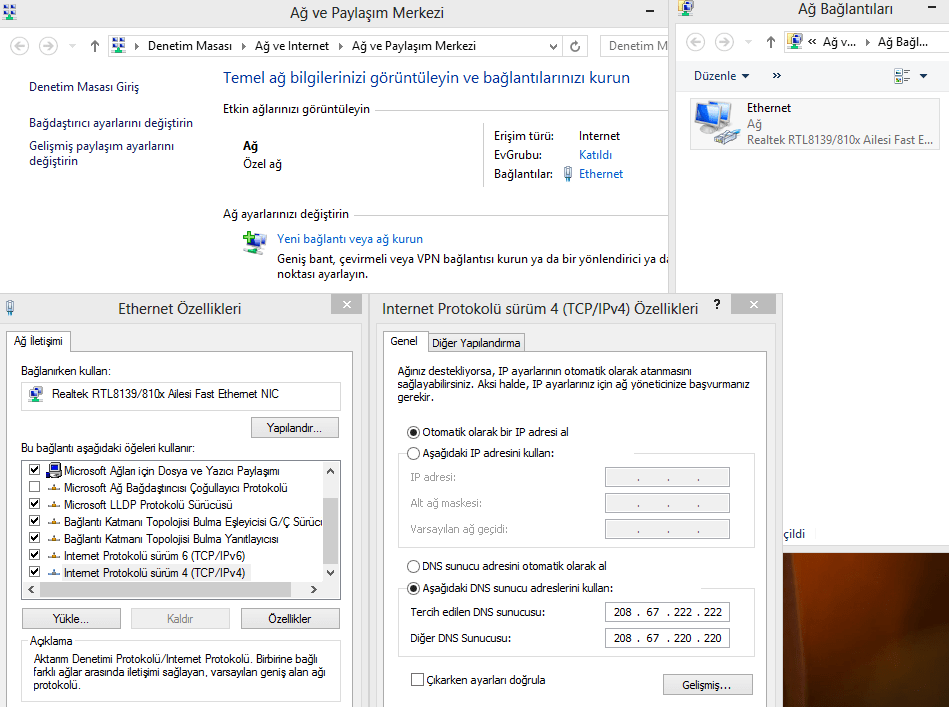
Task: Click the Yükle... button
Action: (71, 619)
